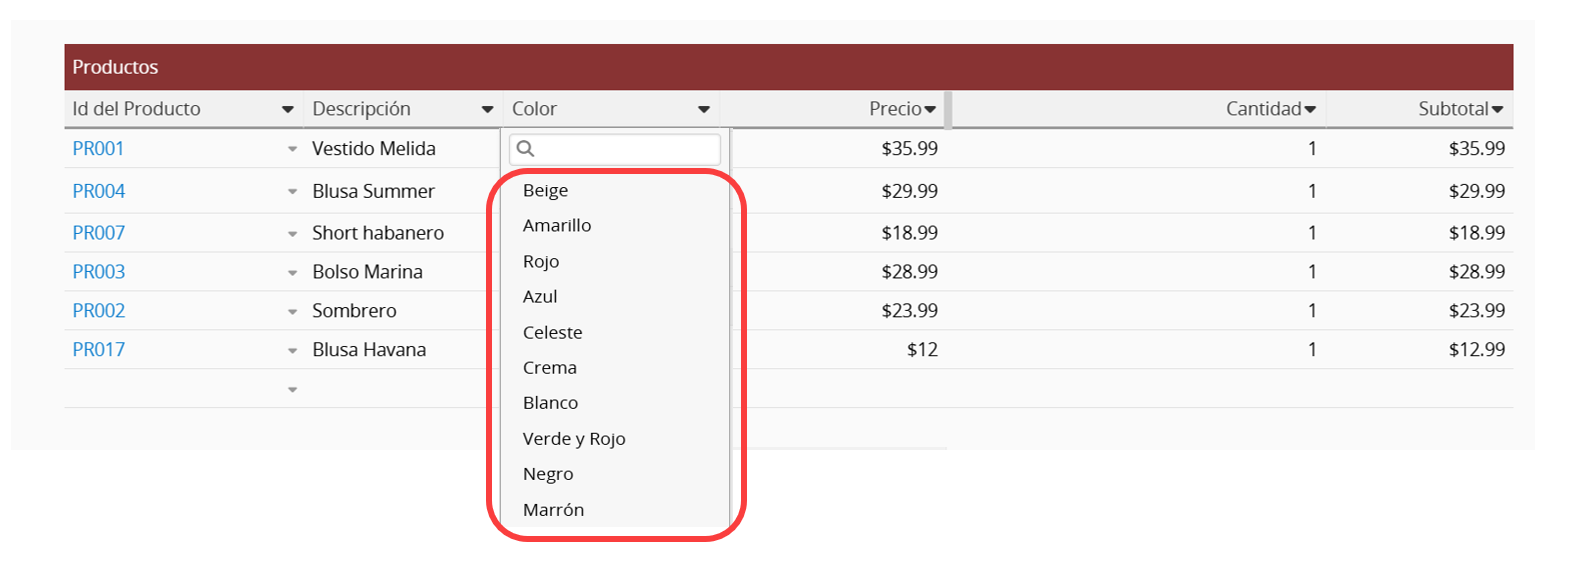The image size is (1573, 581).
Task: Open product link PR001
Action: 98,149
